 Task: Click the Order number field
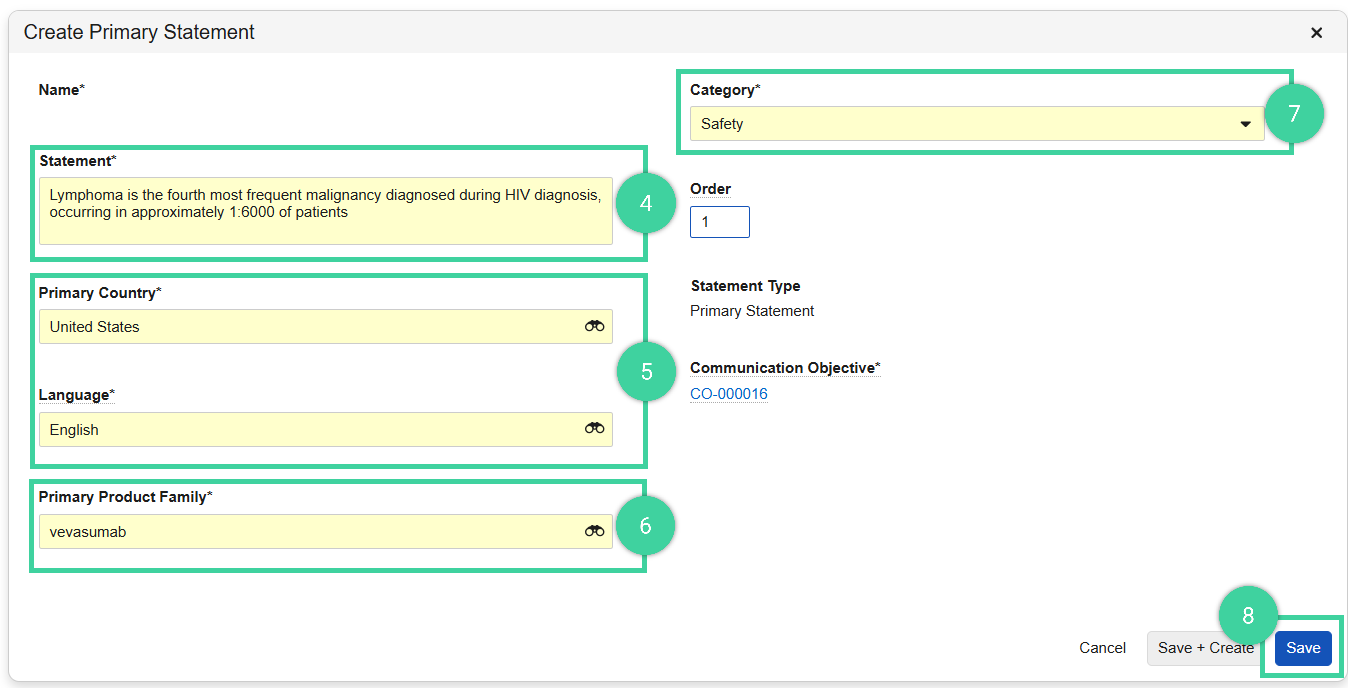pyautogui.click(x=719, y=222)
